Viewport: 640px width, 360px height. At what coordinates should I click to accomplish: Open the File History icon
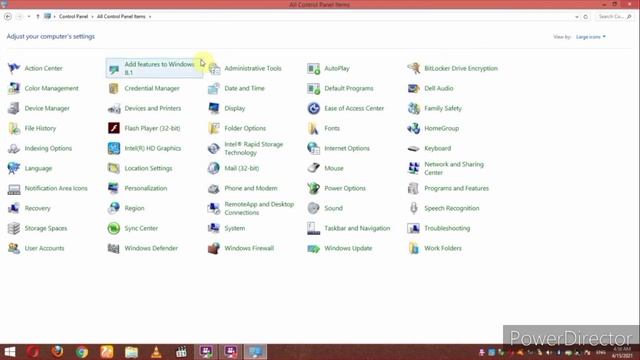pos(13,128)
